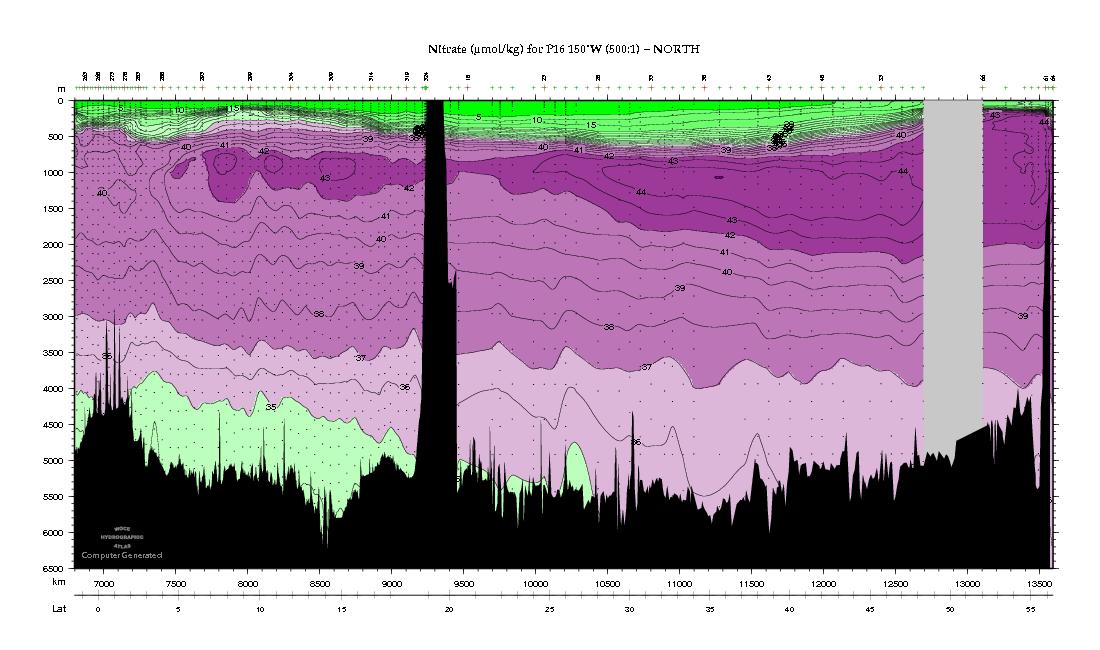Select the 'Computer Generated' caption text
Screen dimensions: 1100x650
click(x=122, y=555)
